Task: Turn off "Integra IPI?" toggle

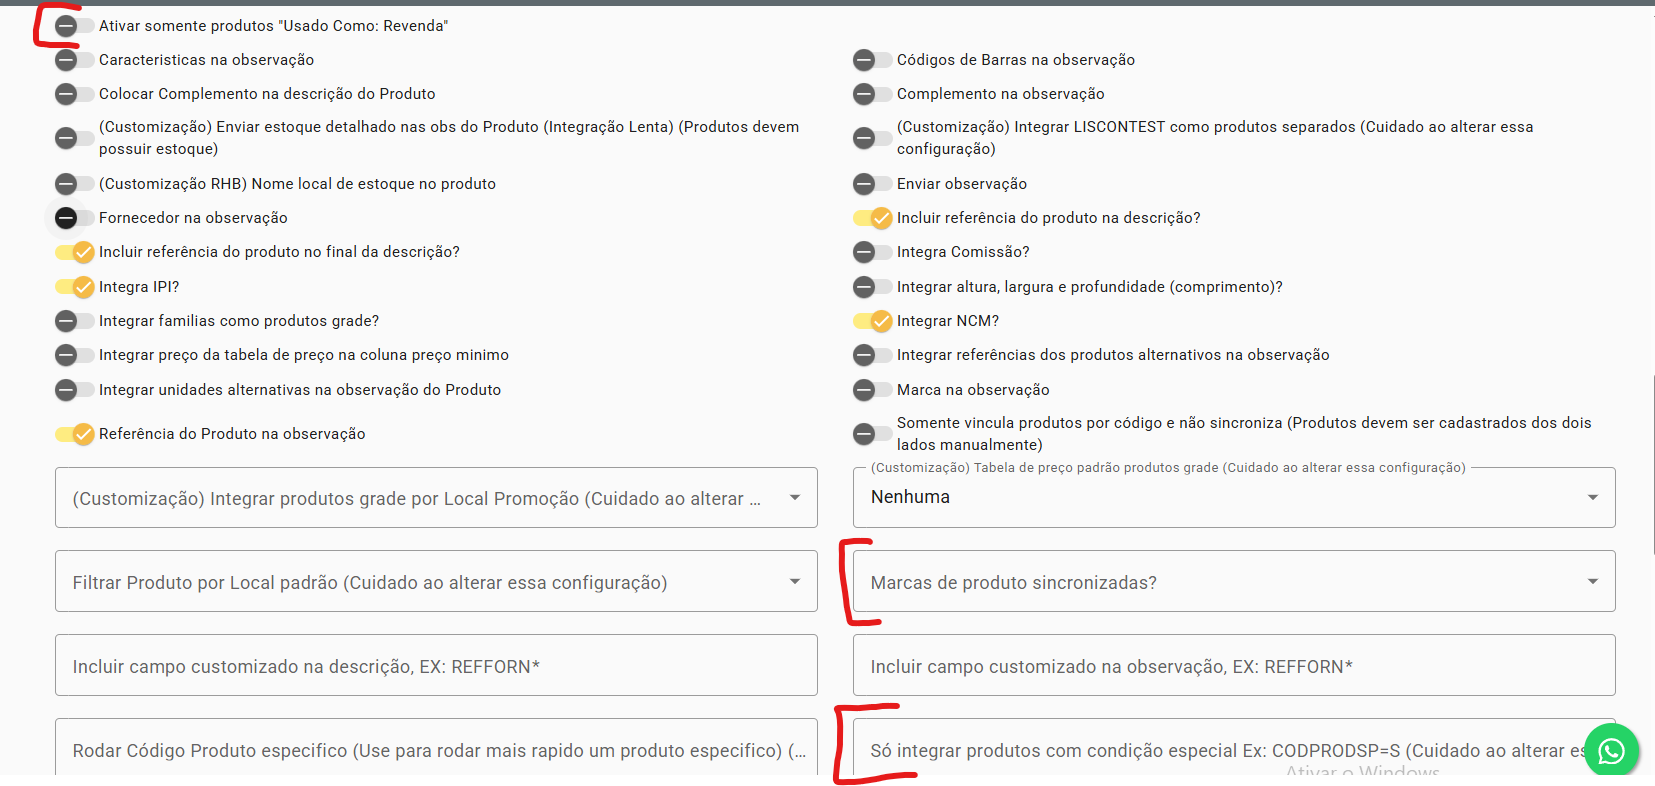Action: (x=75, y=287)
